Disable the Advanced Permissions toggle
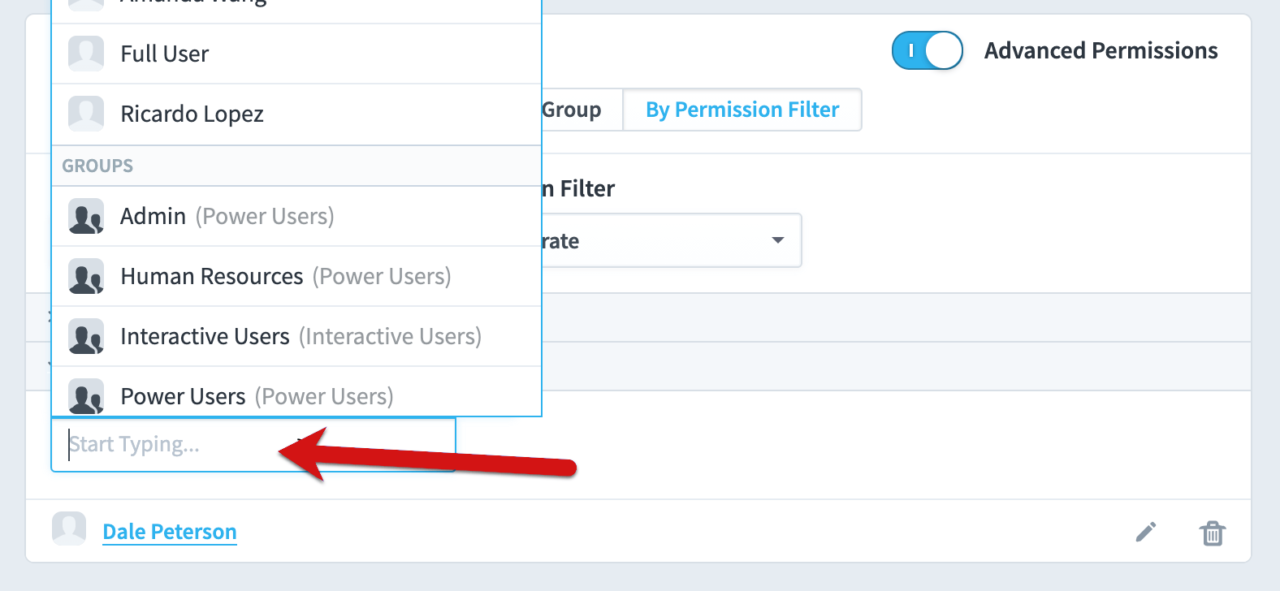Image resolution: width=1280 pixels, height=591 pixels. coord(927,50)
